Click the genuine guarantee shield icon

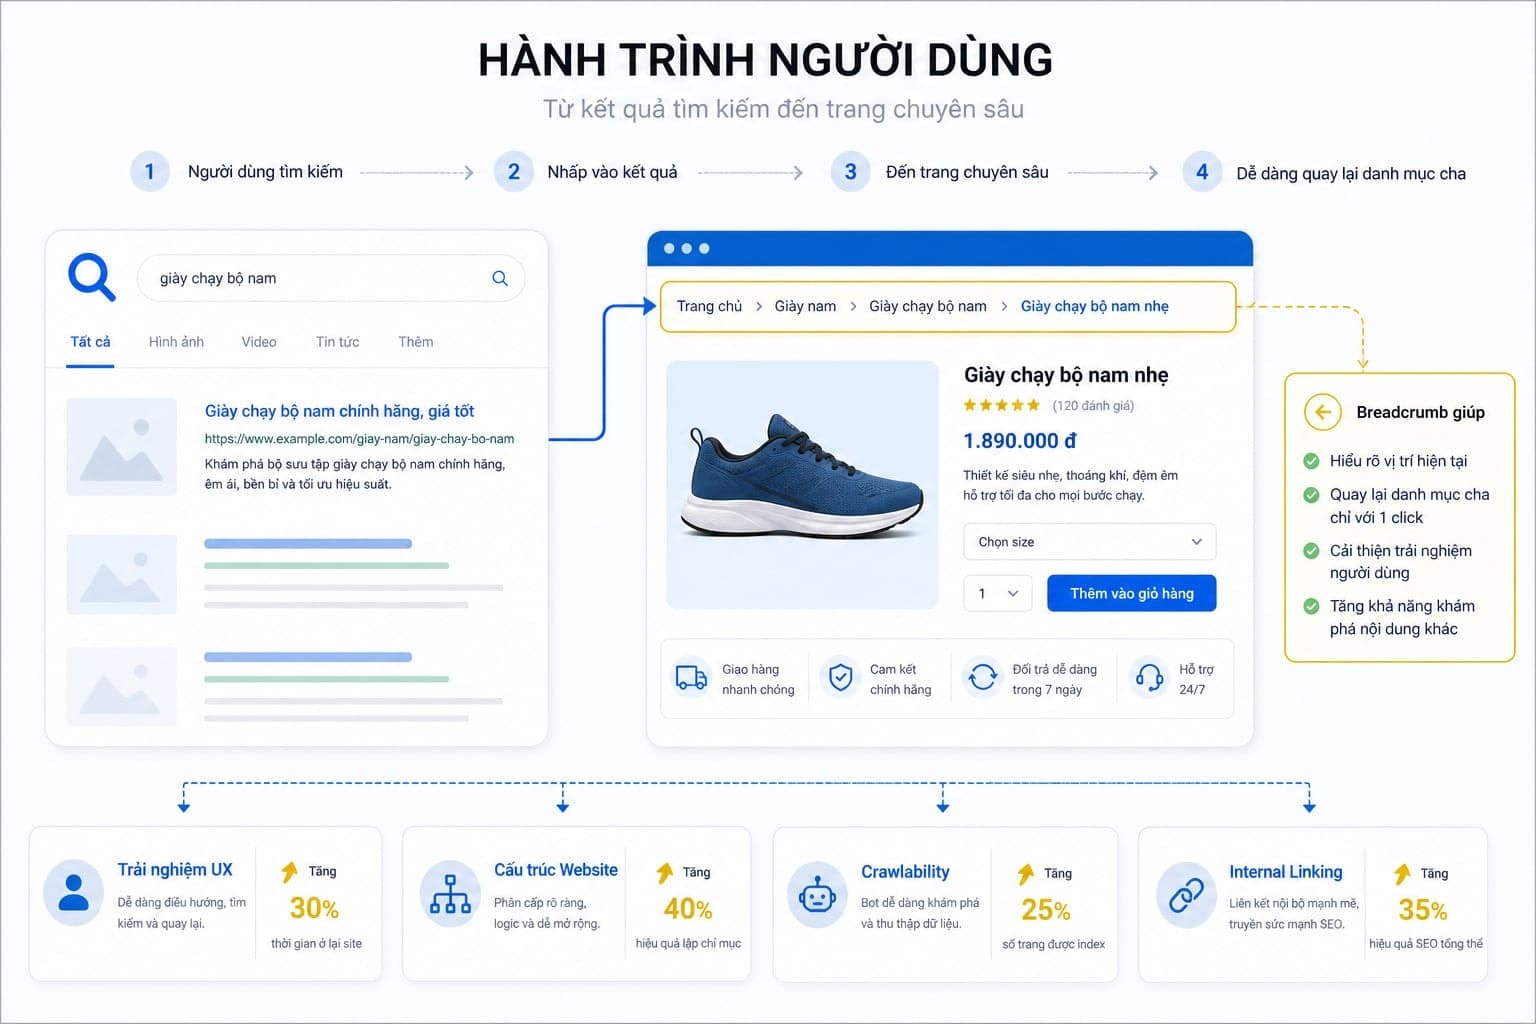pyautogui.click(x=841, y=678)
